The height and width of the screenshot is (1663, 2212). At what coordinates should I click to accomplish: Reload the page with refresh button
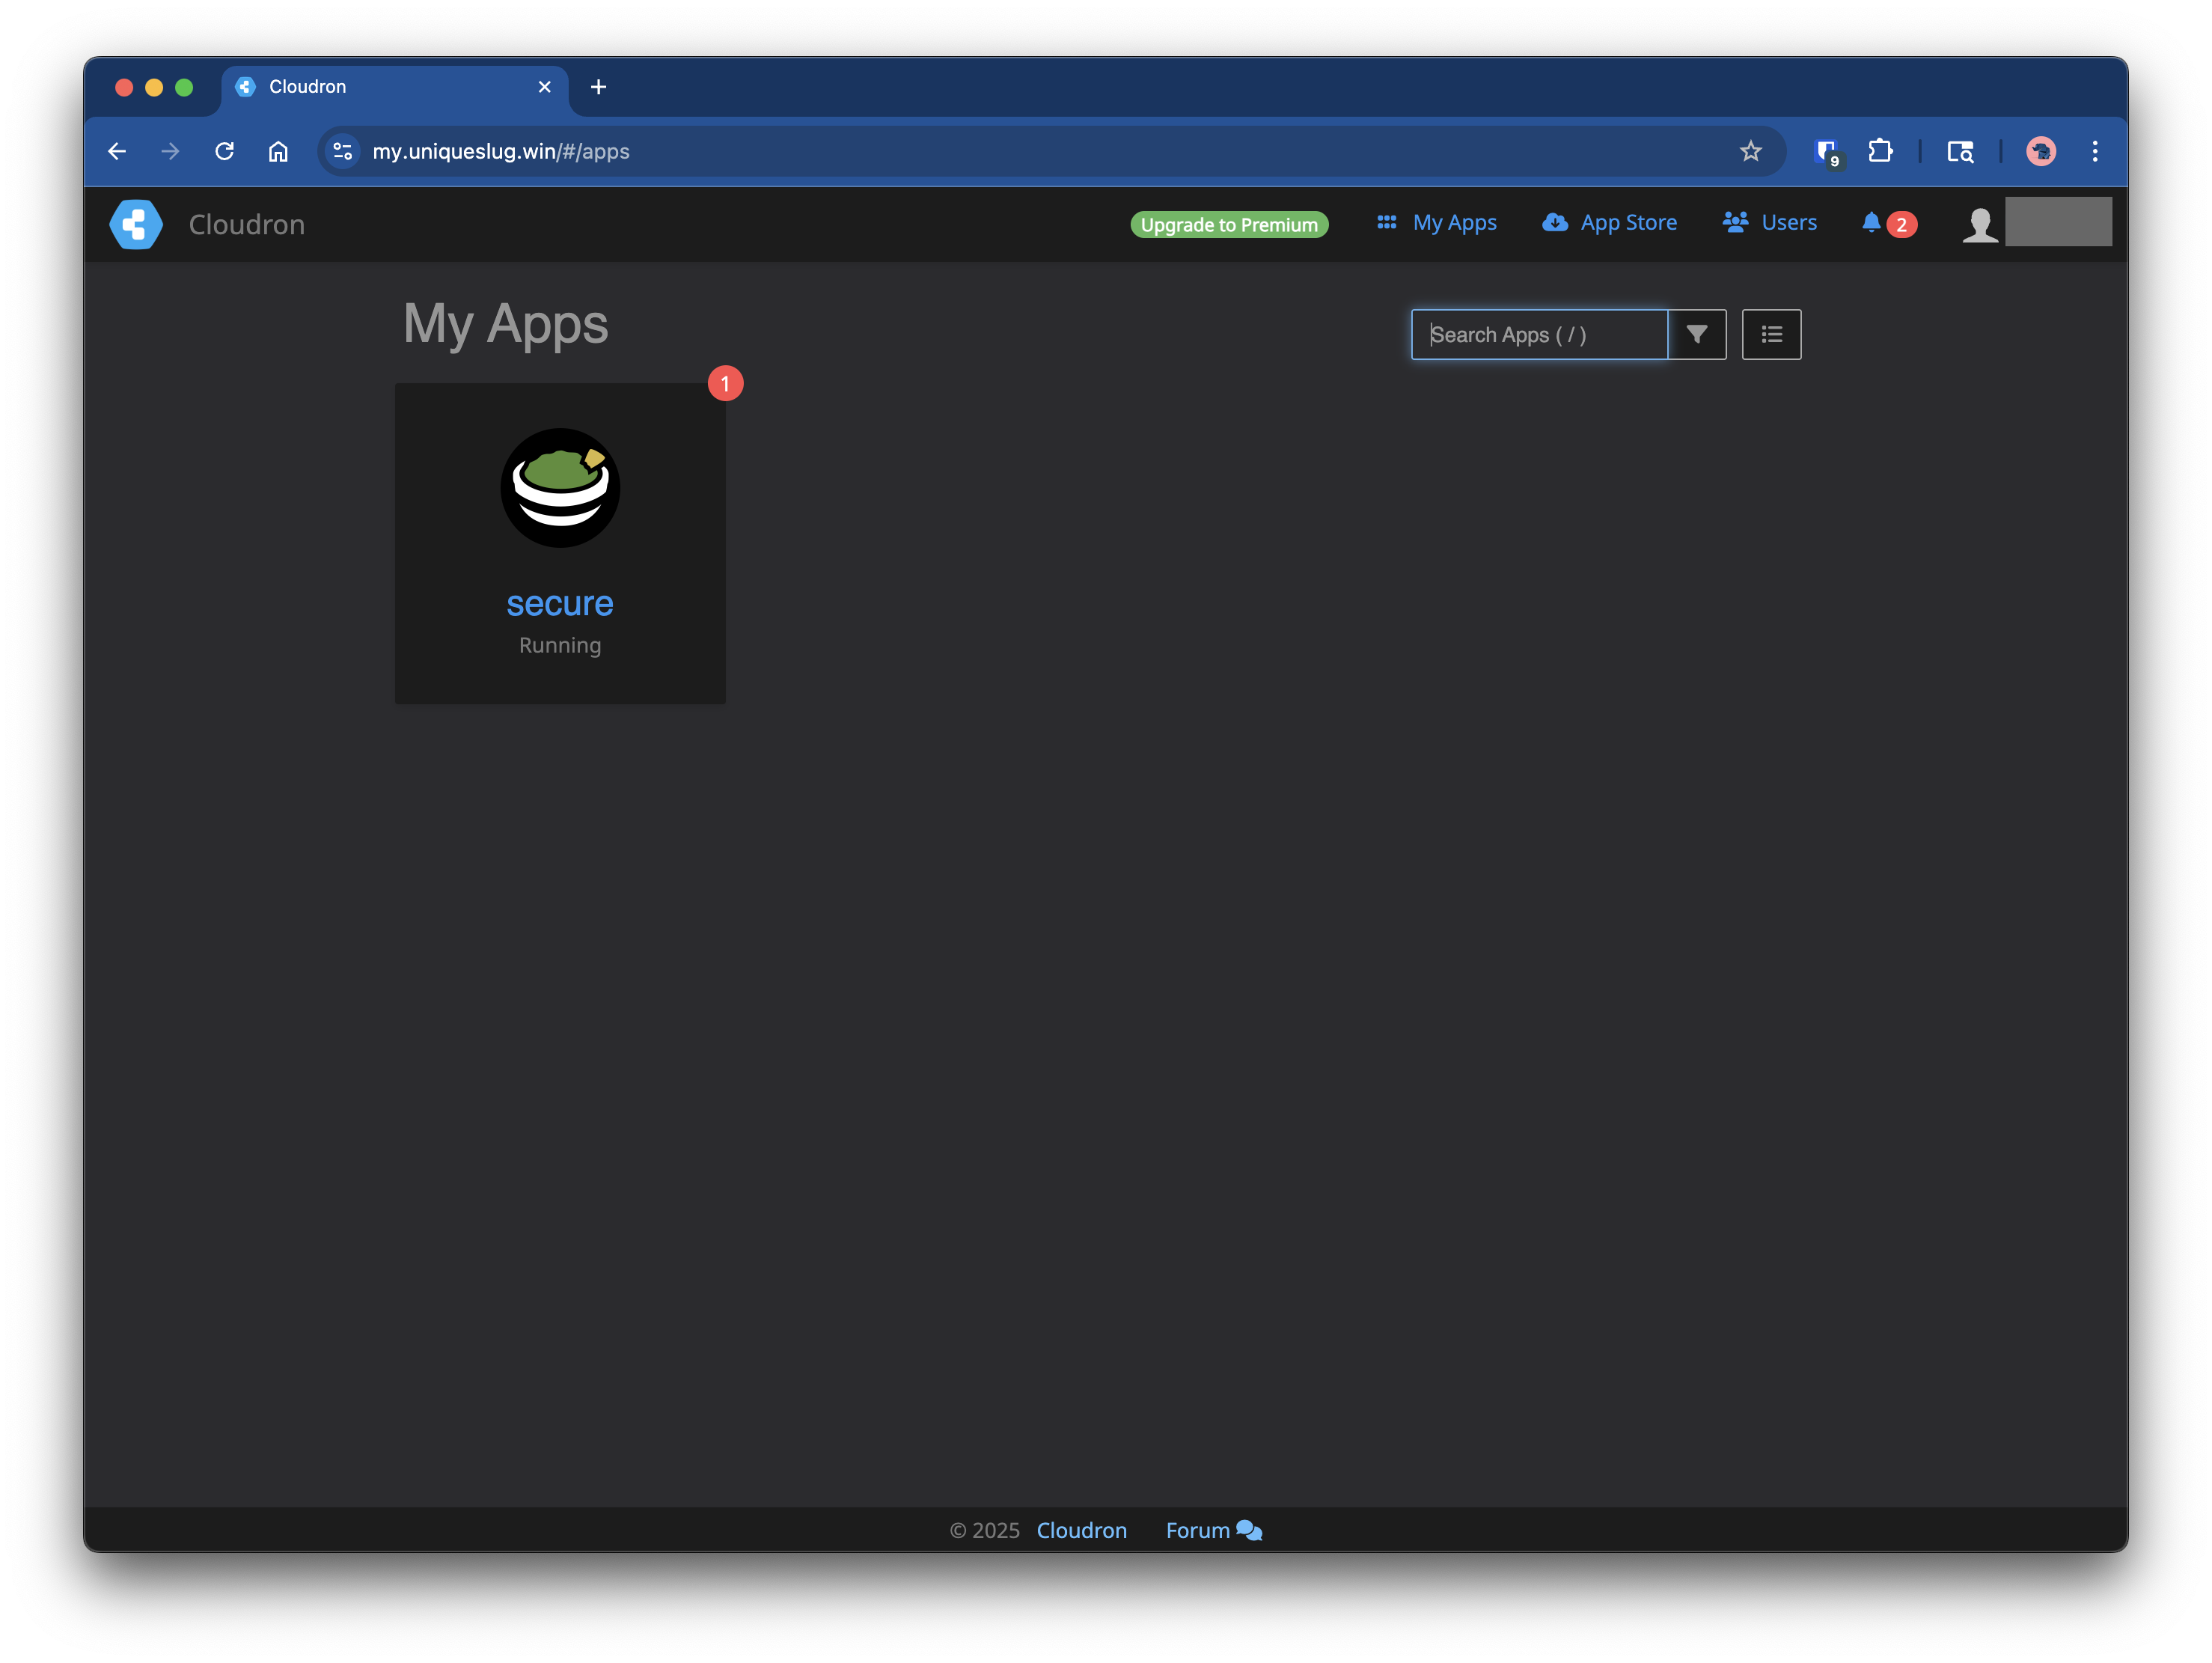[224, 151]
